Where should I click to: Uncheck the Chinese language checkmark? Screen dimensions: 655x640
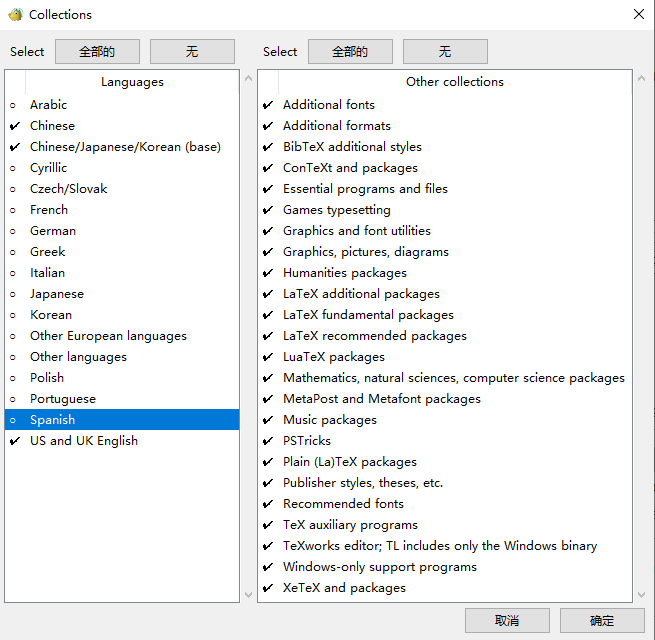(15, 126)
